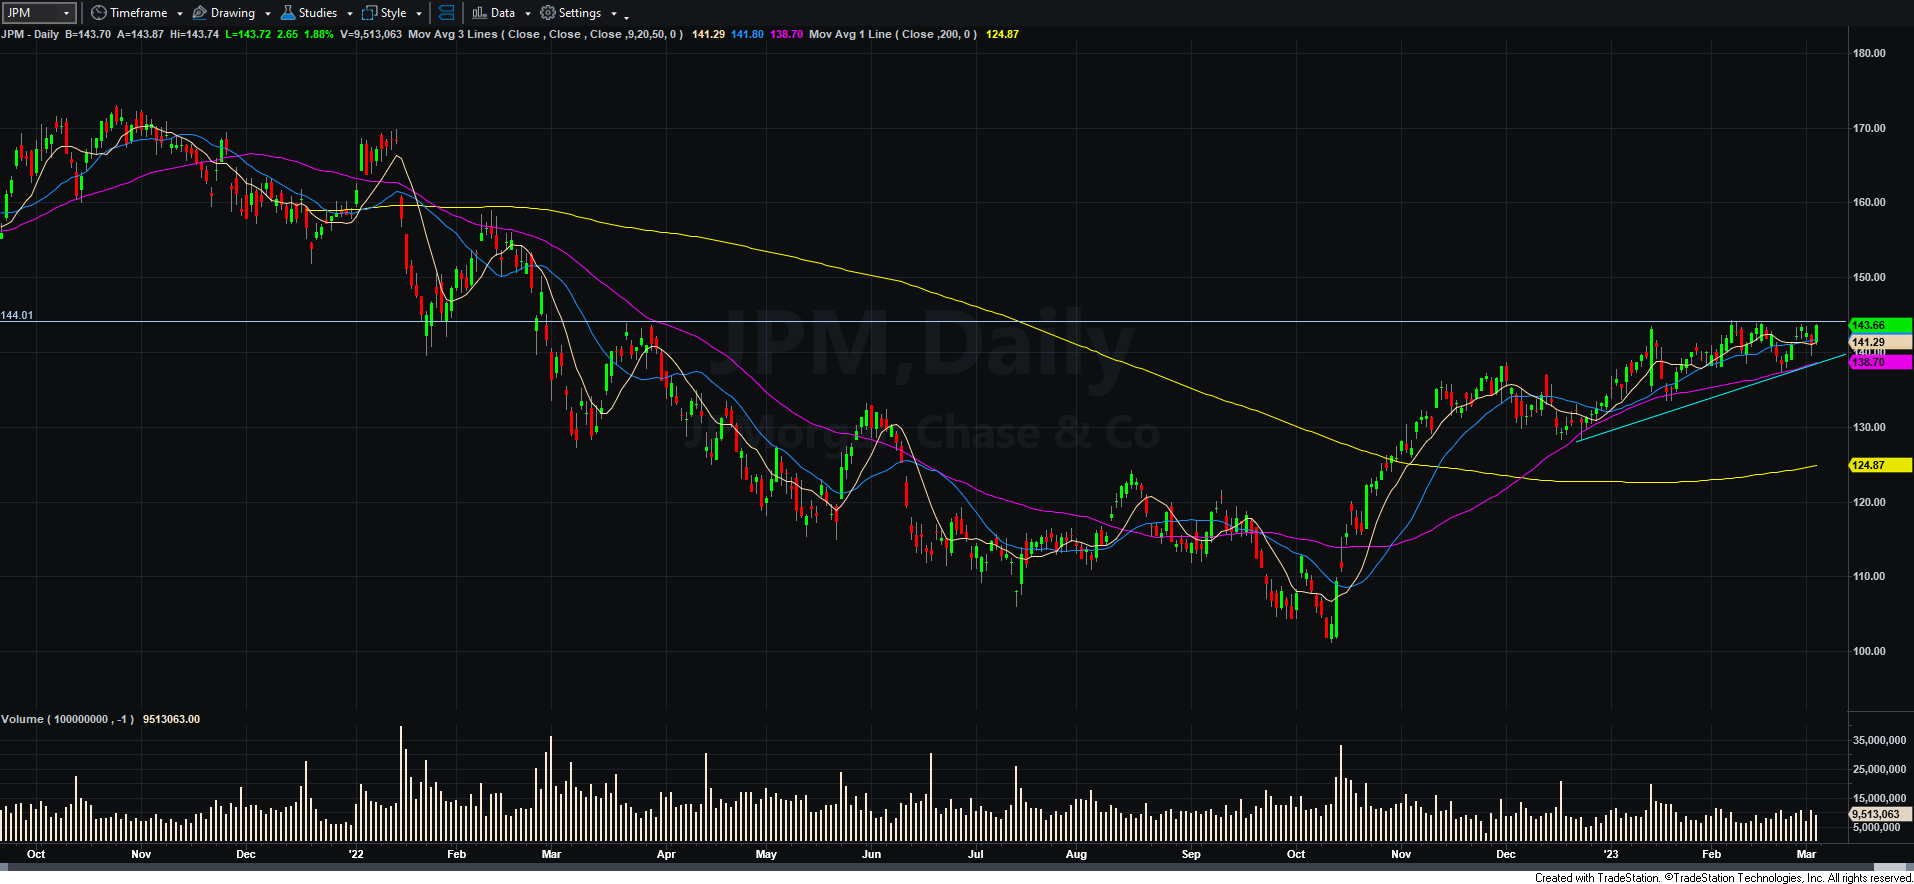Viewport: 1914px width, 884px height.
Task: Expand the Drawing dropdown arrow
Action: [268, 14]
